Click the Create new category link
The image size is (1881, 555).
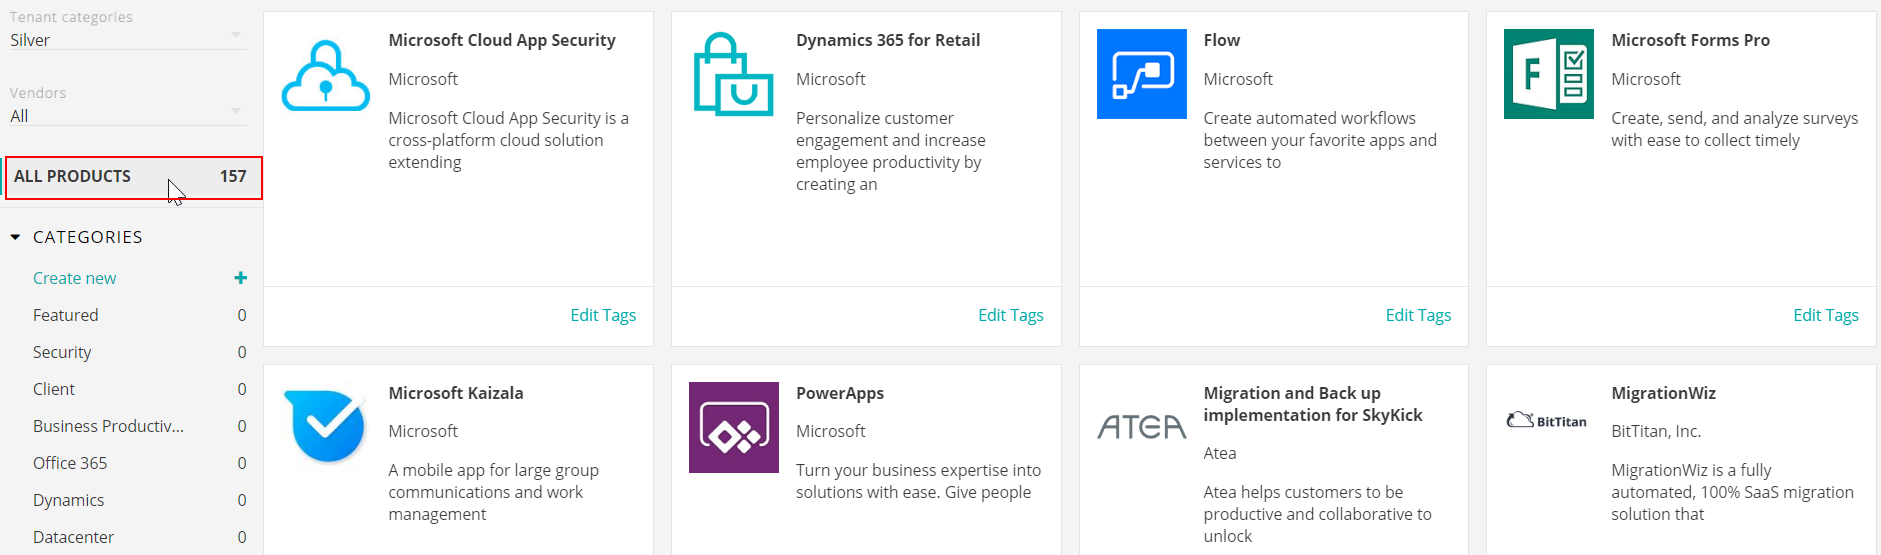[74, 278]
